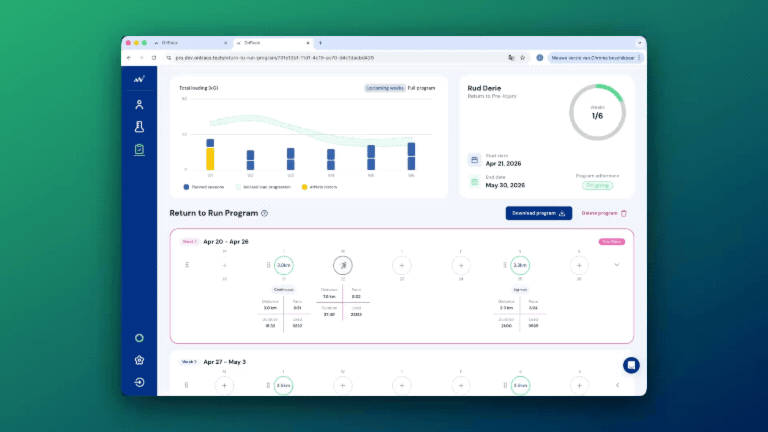Click the site info icon before the URL
This screenshot has height=432, width=768.
click(168, 58)
